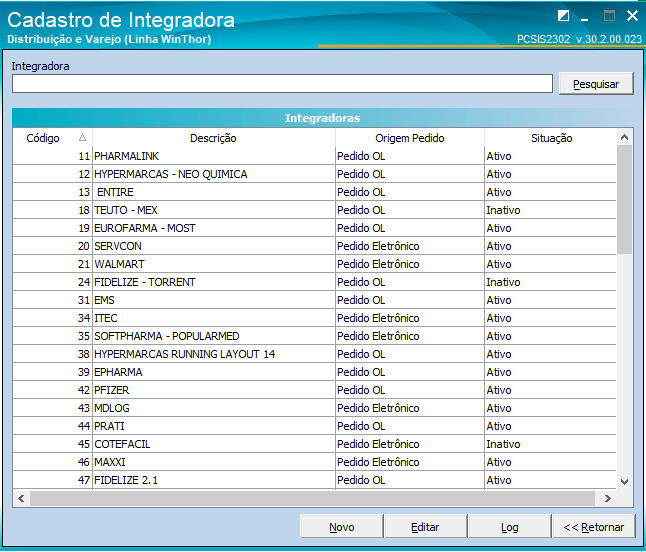Select the COTEFACIL row marked Inativo
Image resolution: width=646 pixels, height=552 pixels.
pos(213,444)
